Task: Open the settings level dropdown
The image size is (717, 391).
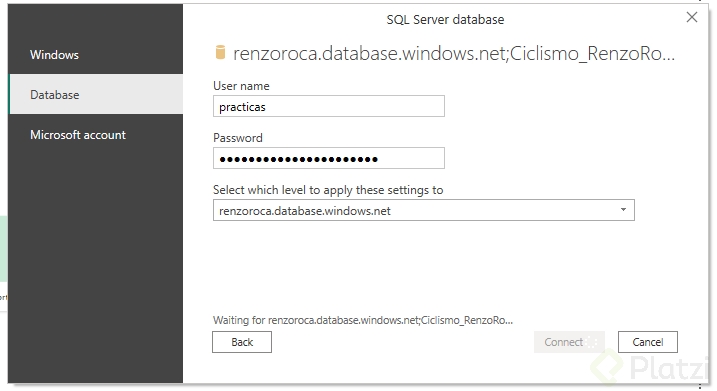Action: pyautogui.click(x=423, y=210)
